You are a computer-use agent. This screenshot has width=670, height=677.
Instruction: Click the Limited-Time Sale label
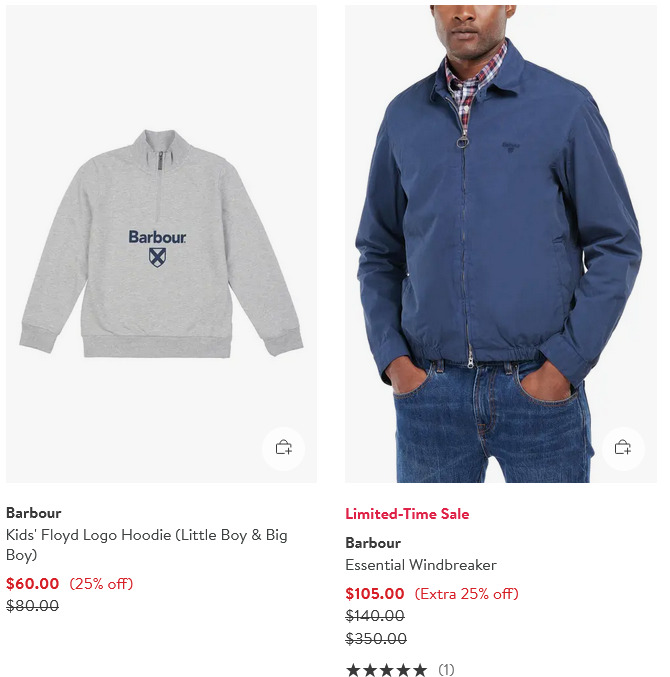(407, 514)
